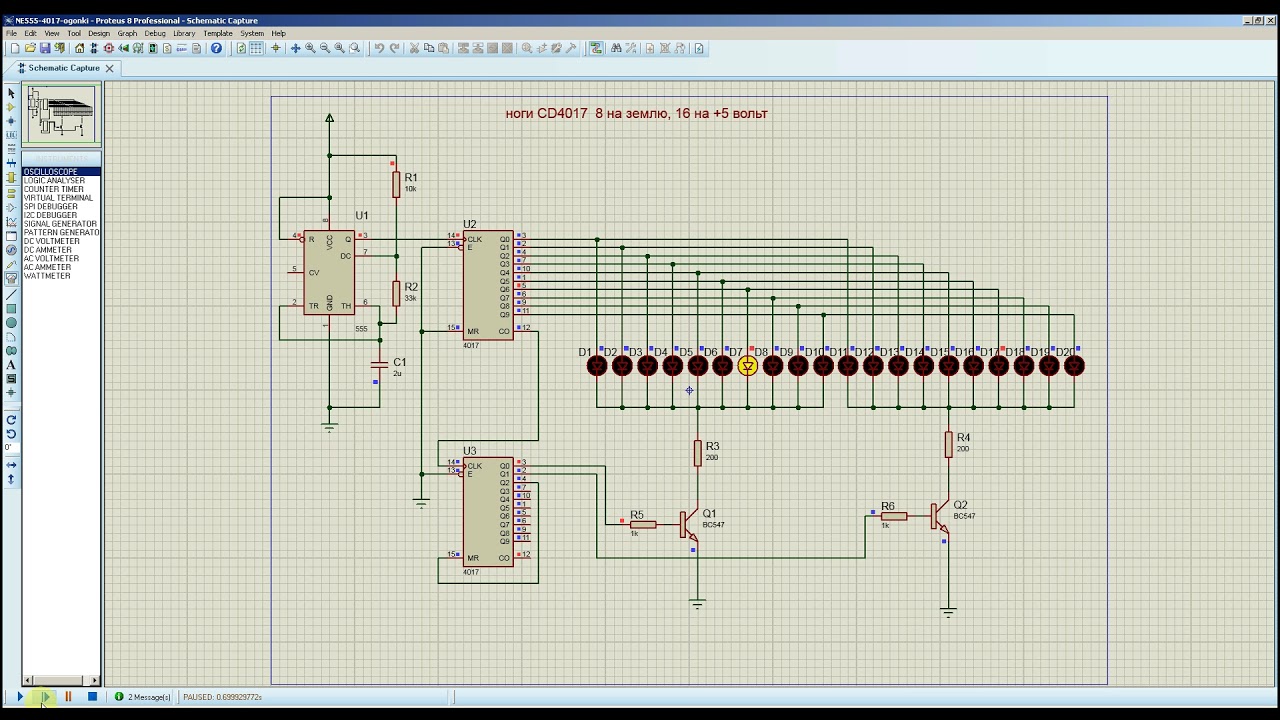Screen dimensions: 1280x720
Task: Click the Paste from clipboard icon
Action: point(443,48)
